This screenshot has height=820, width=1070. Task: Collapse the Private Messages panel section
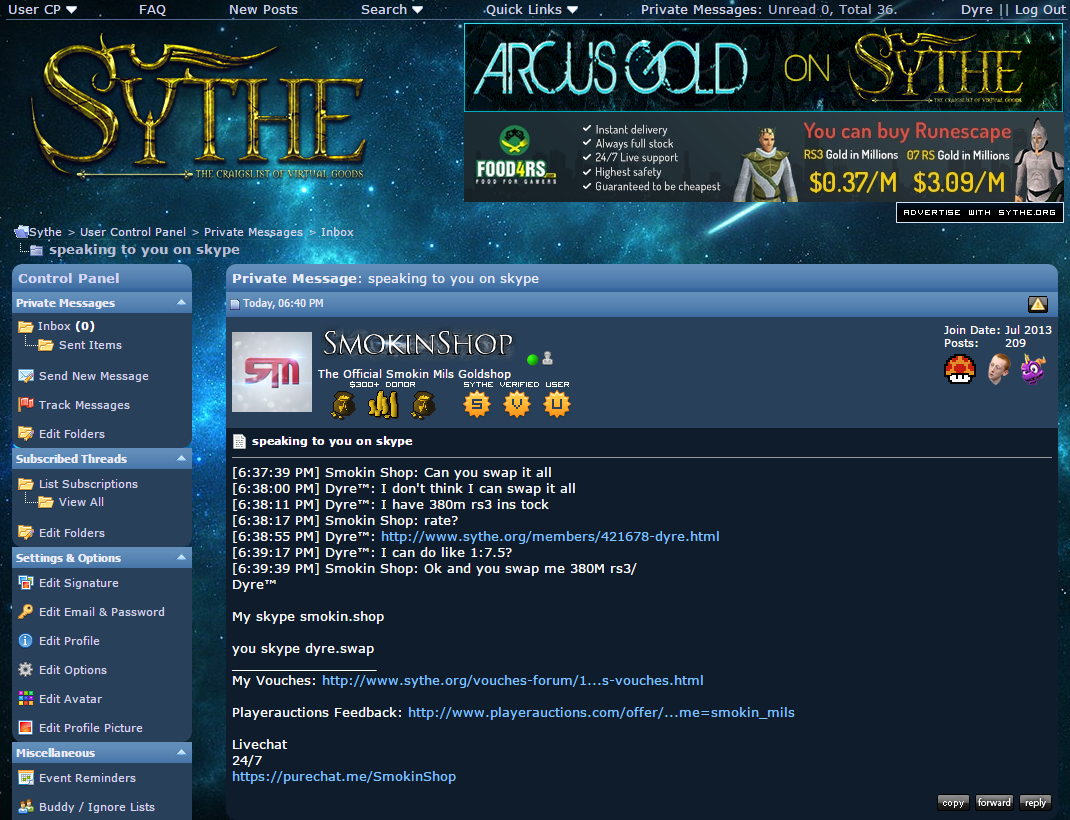tap(182, 302)
